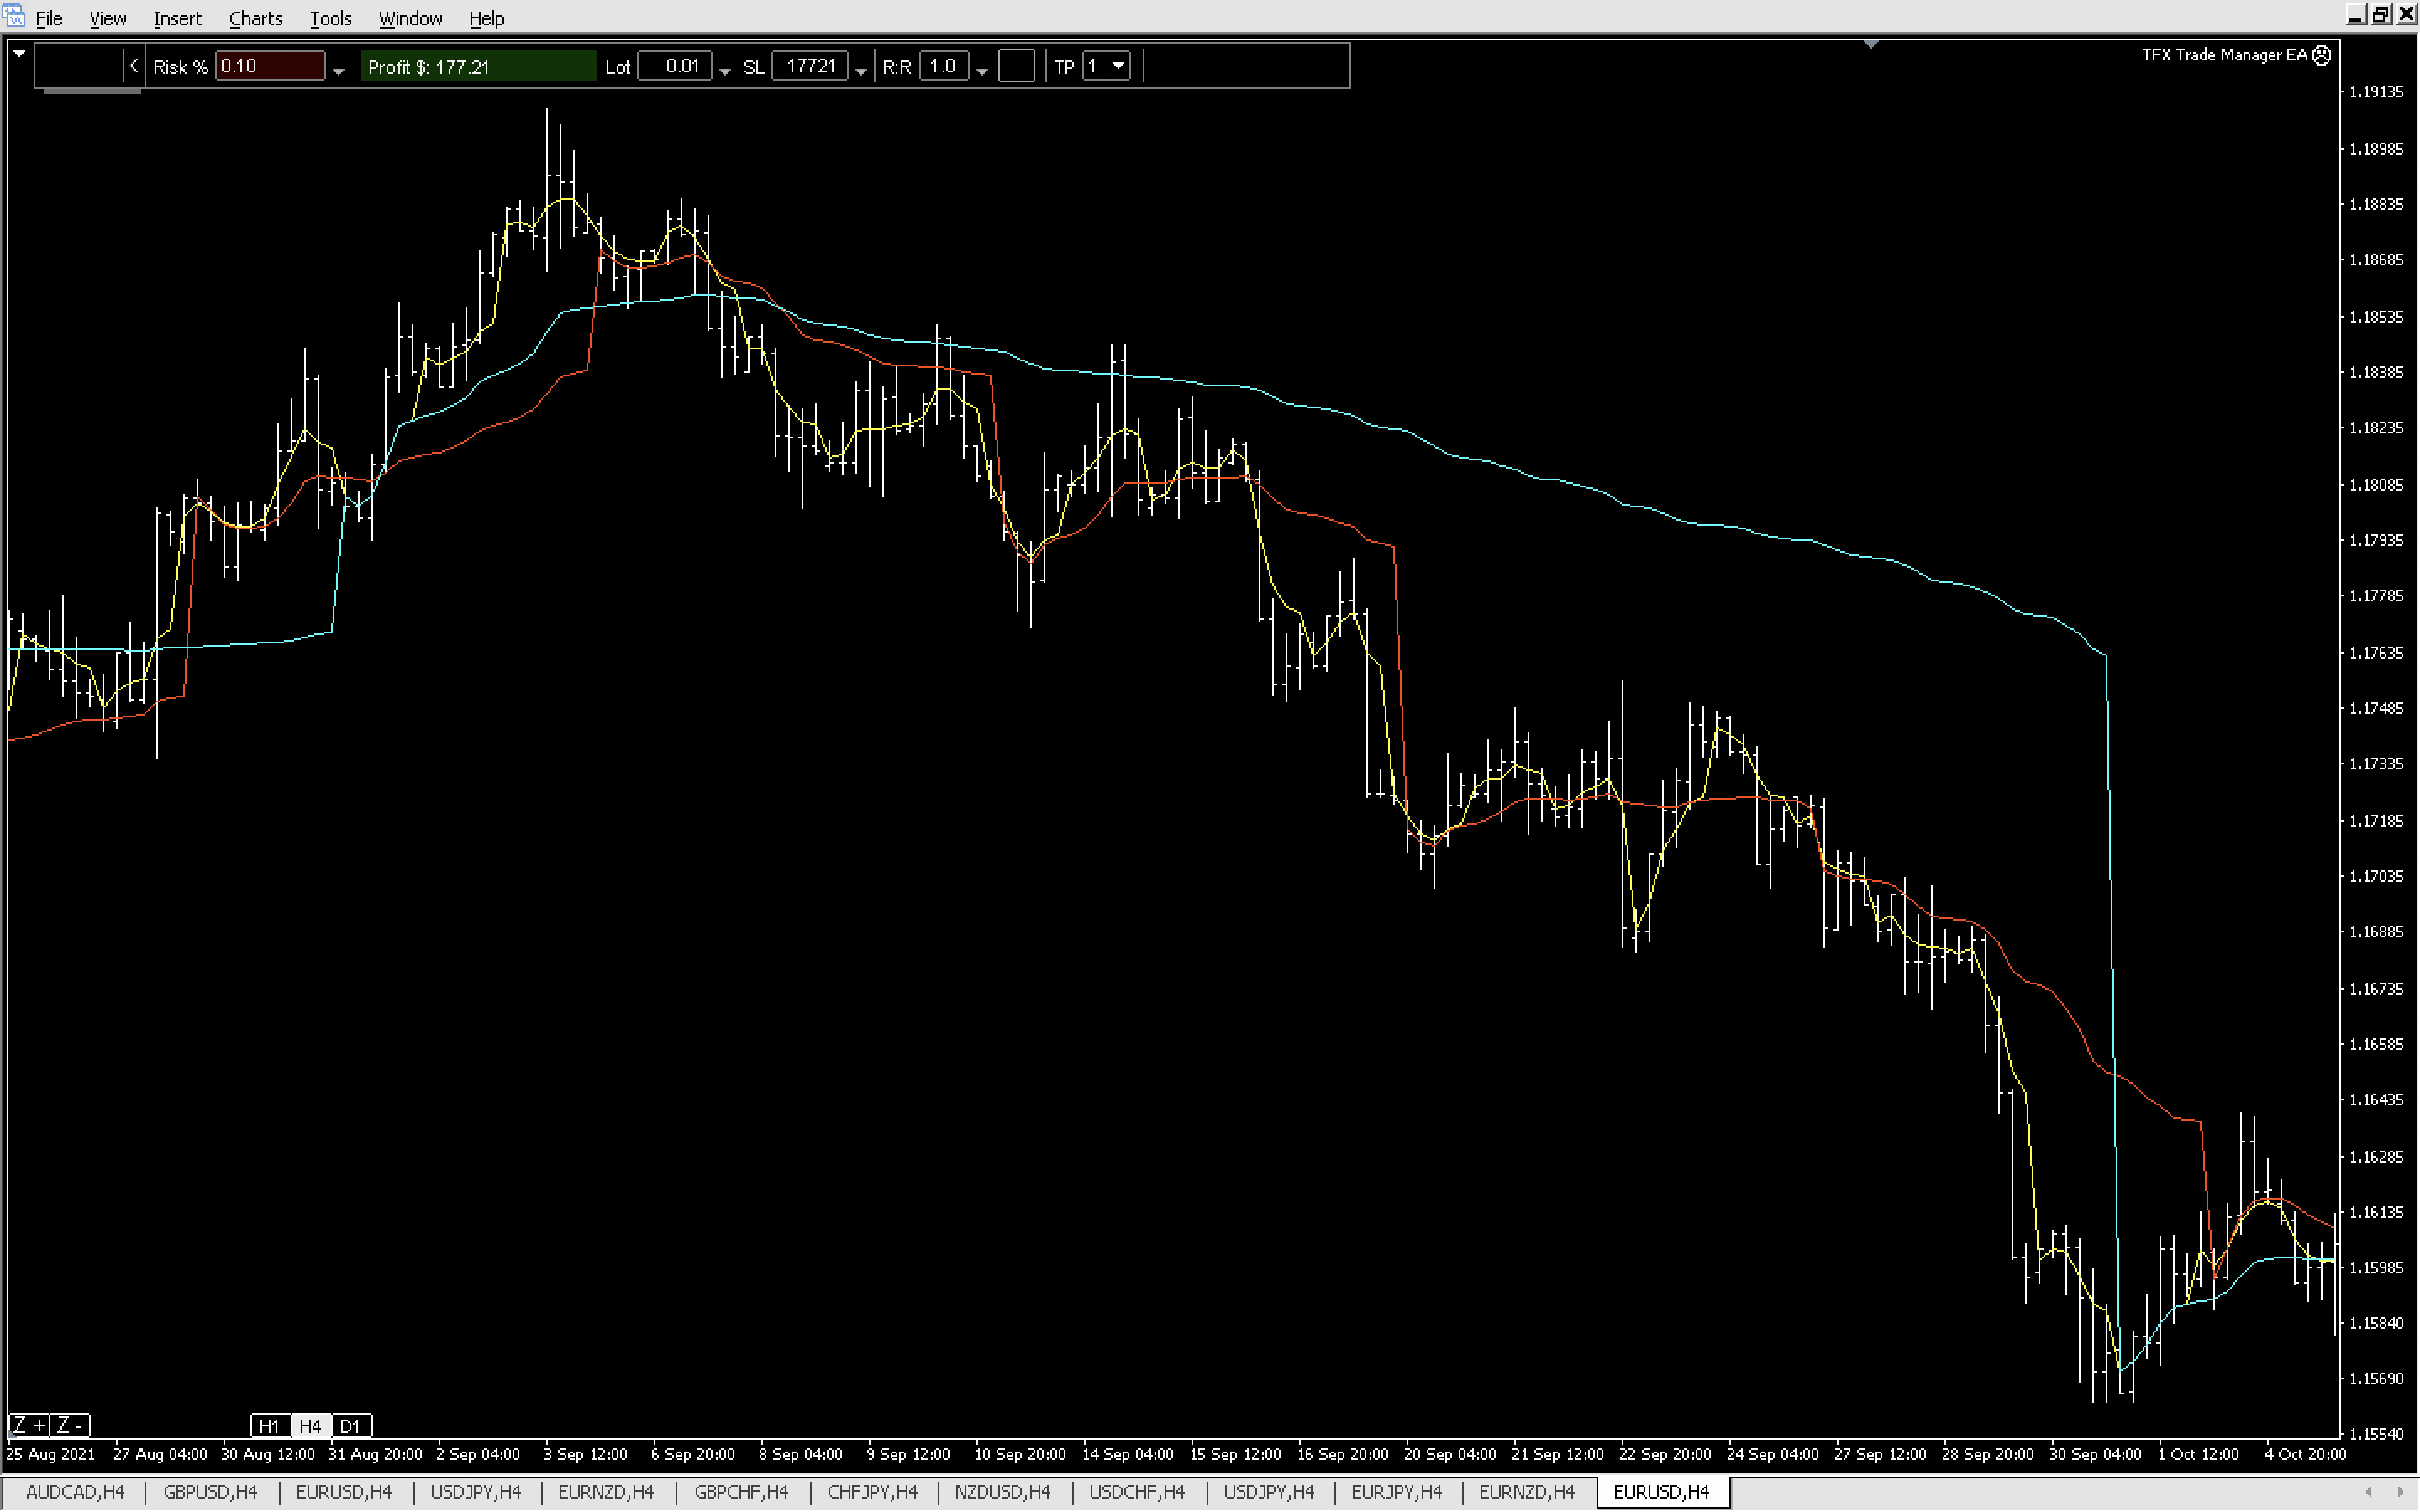Screen dimensions: 2420x1512
Task: Open the Charts menu
Action: 255,18
